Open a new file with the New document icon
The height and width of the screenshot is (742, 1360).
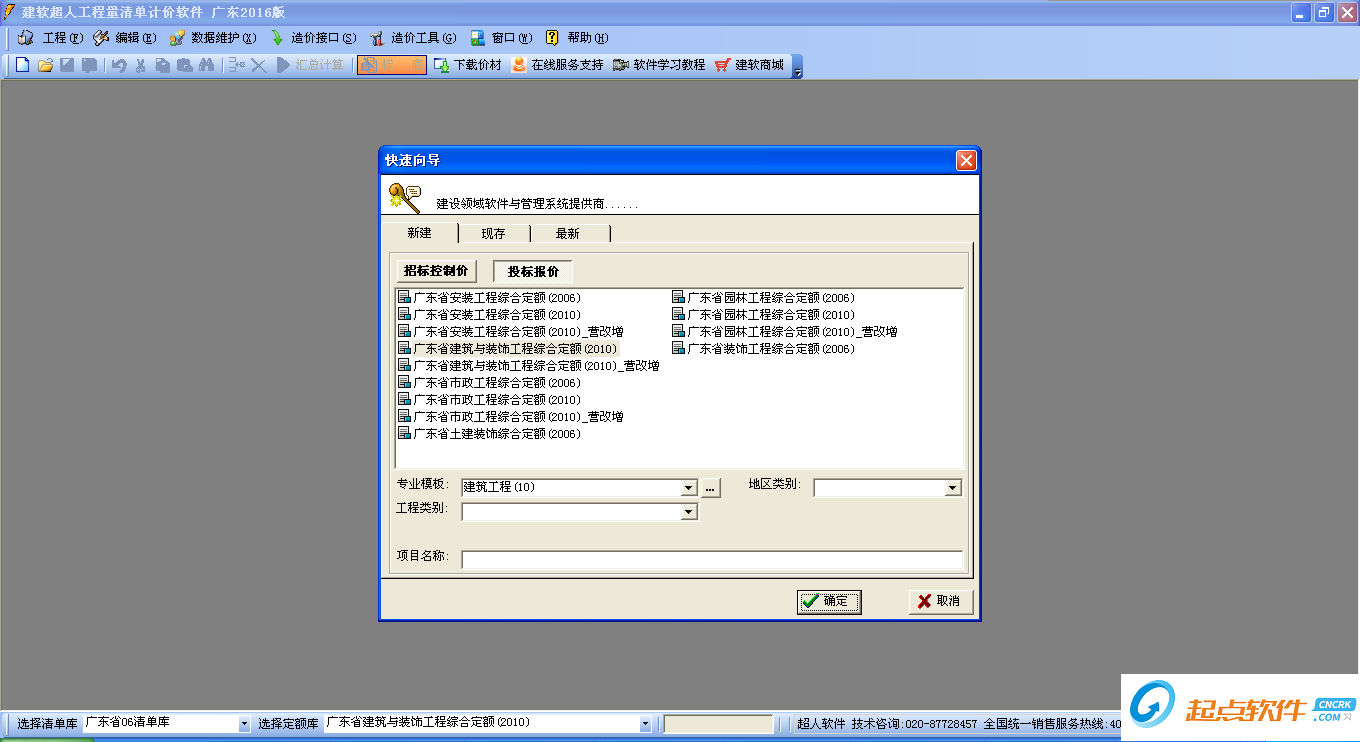pyautogui.click(x=22, y=64)
